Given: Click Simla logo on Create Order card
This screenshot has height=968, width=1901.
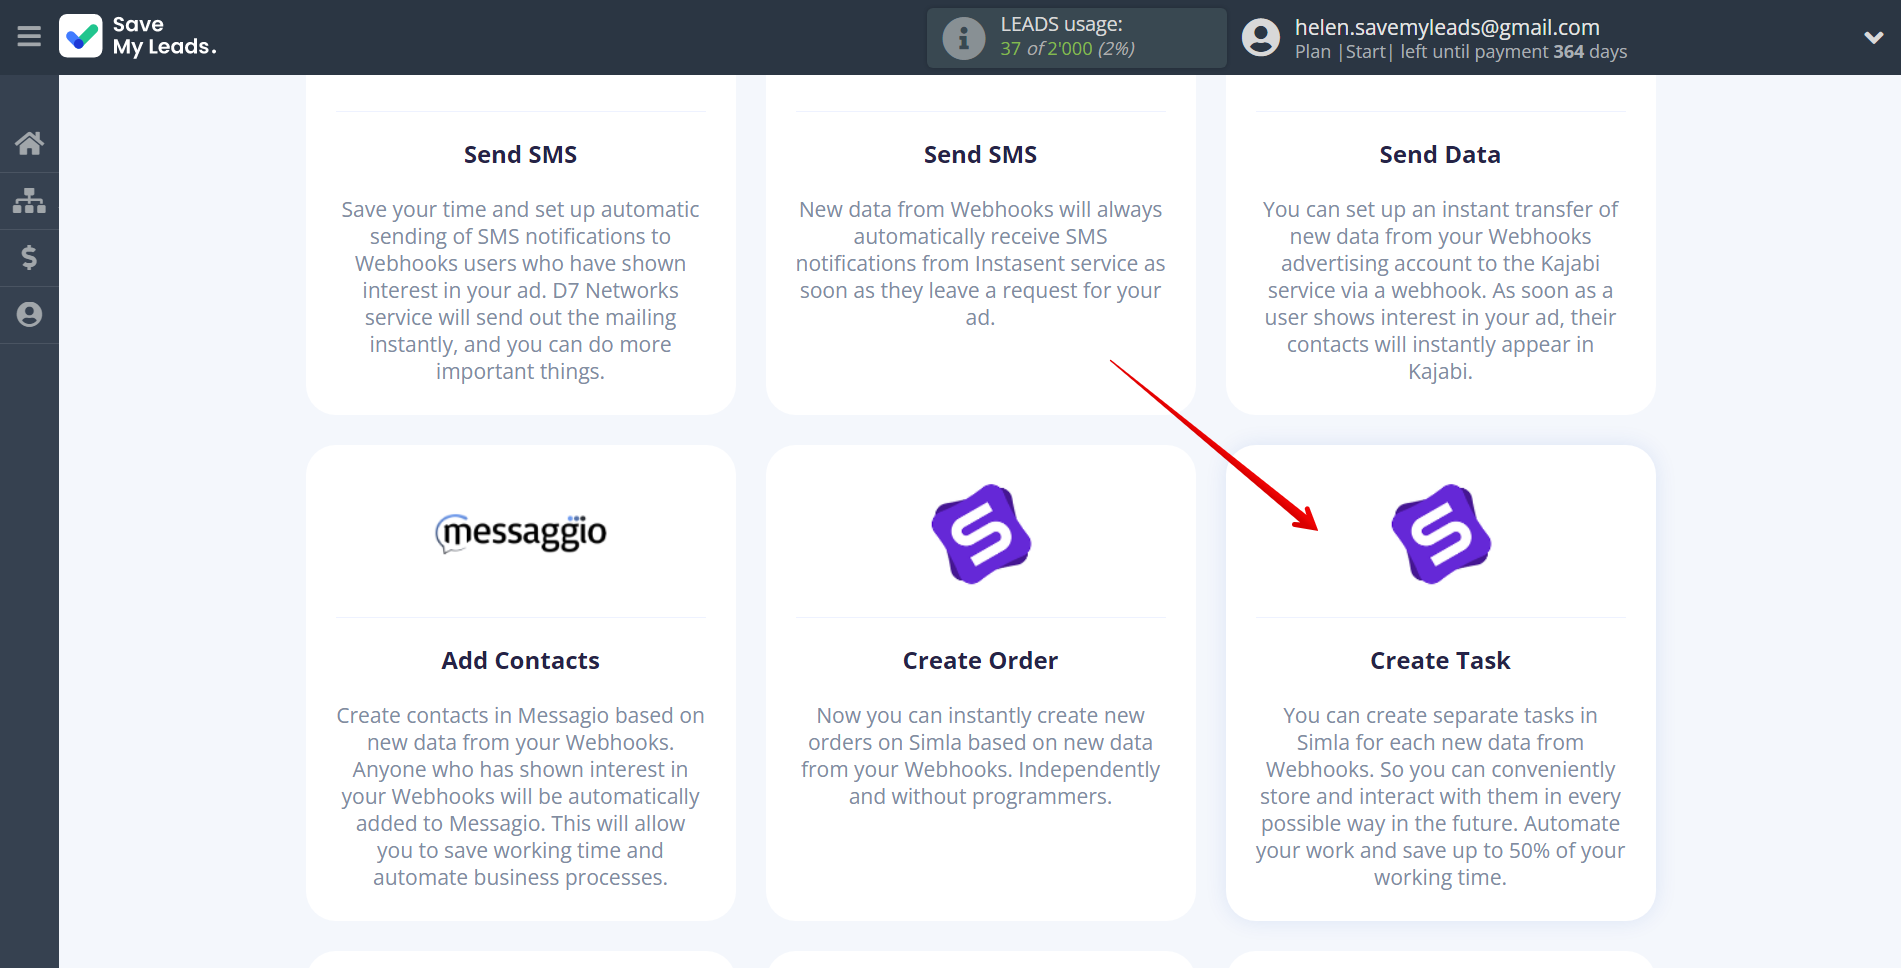Looking at the screenshot, I should coord(981,534).
